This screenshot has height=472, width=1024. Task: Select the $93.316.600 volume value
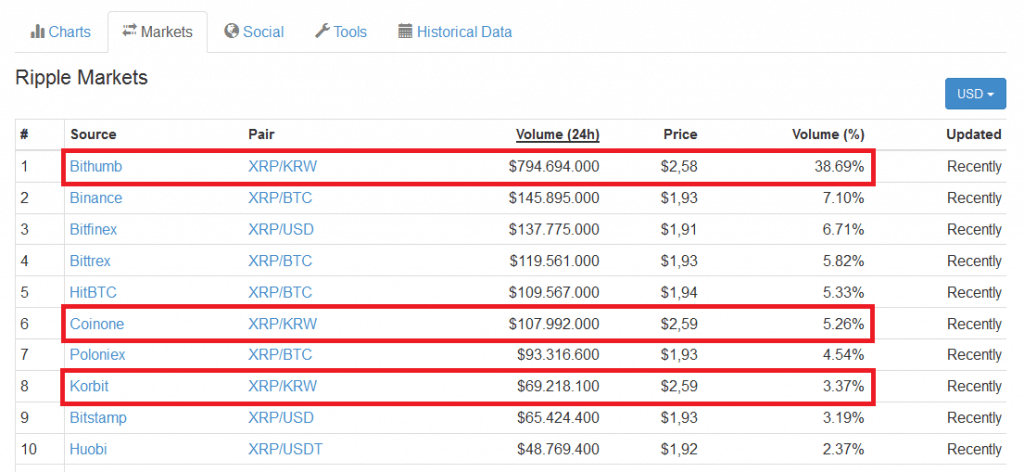[x=558, y=354]
